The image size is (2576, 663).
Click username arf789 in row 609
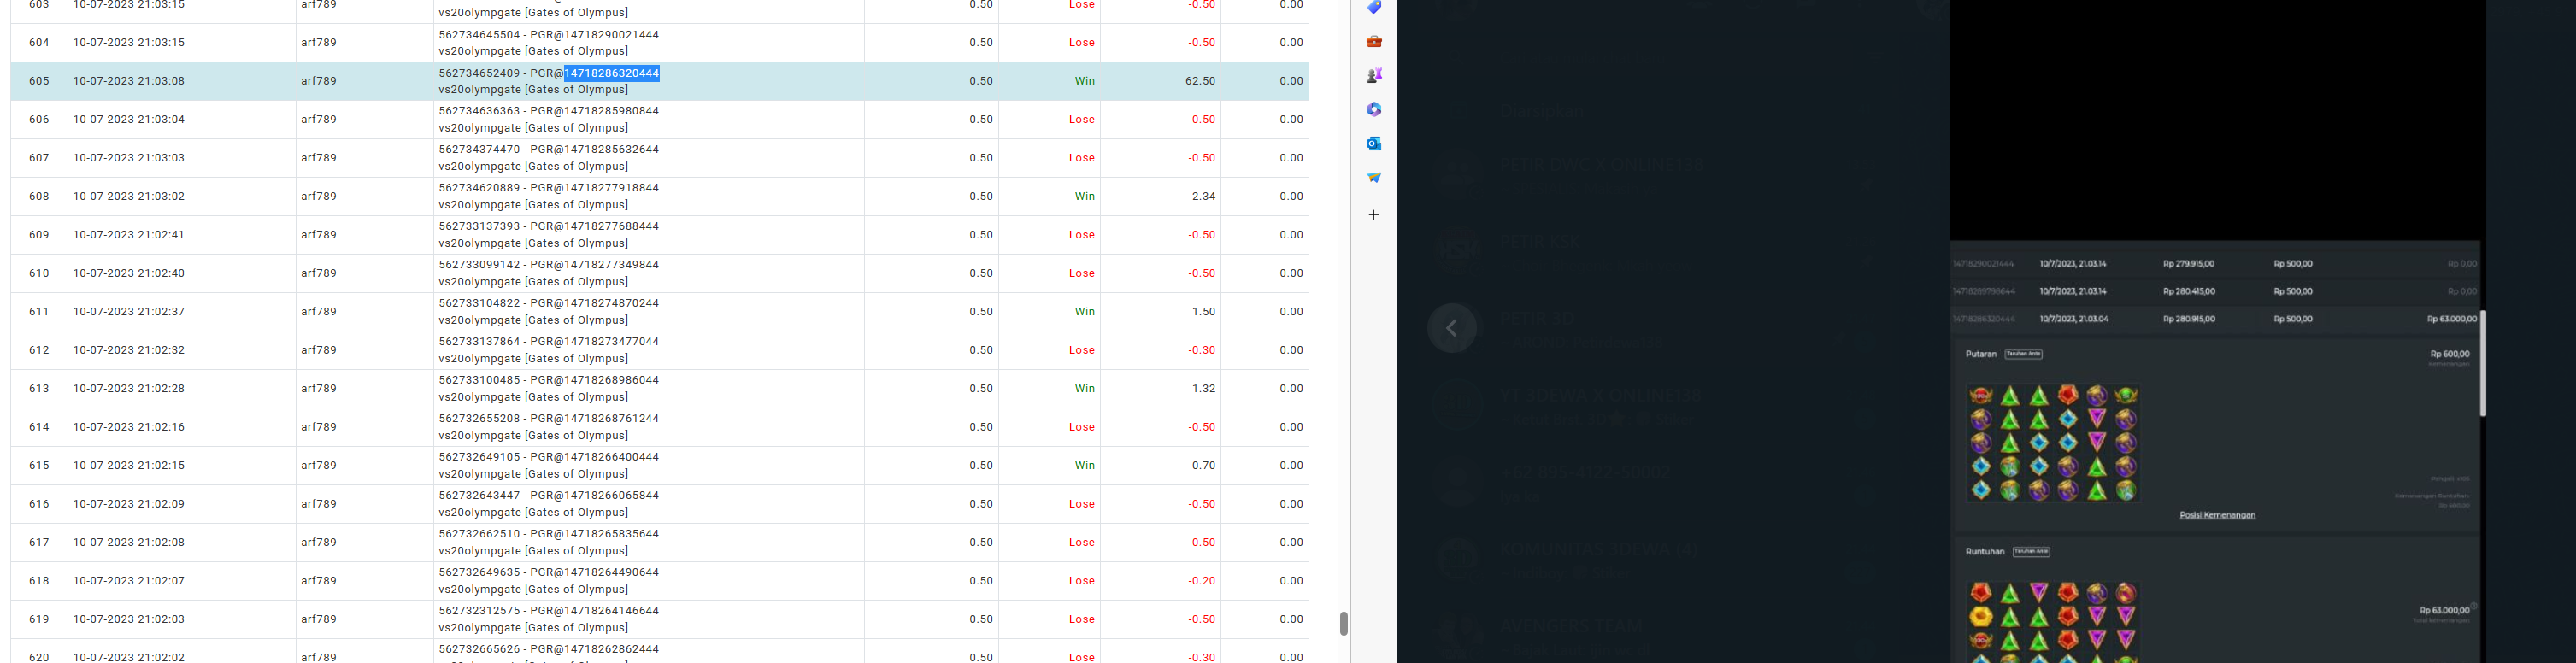tap(319, 235)
